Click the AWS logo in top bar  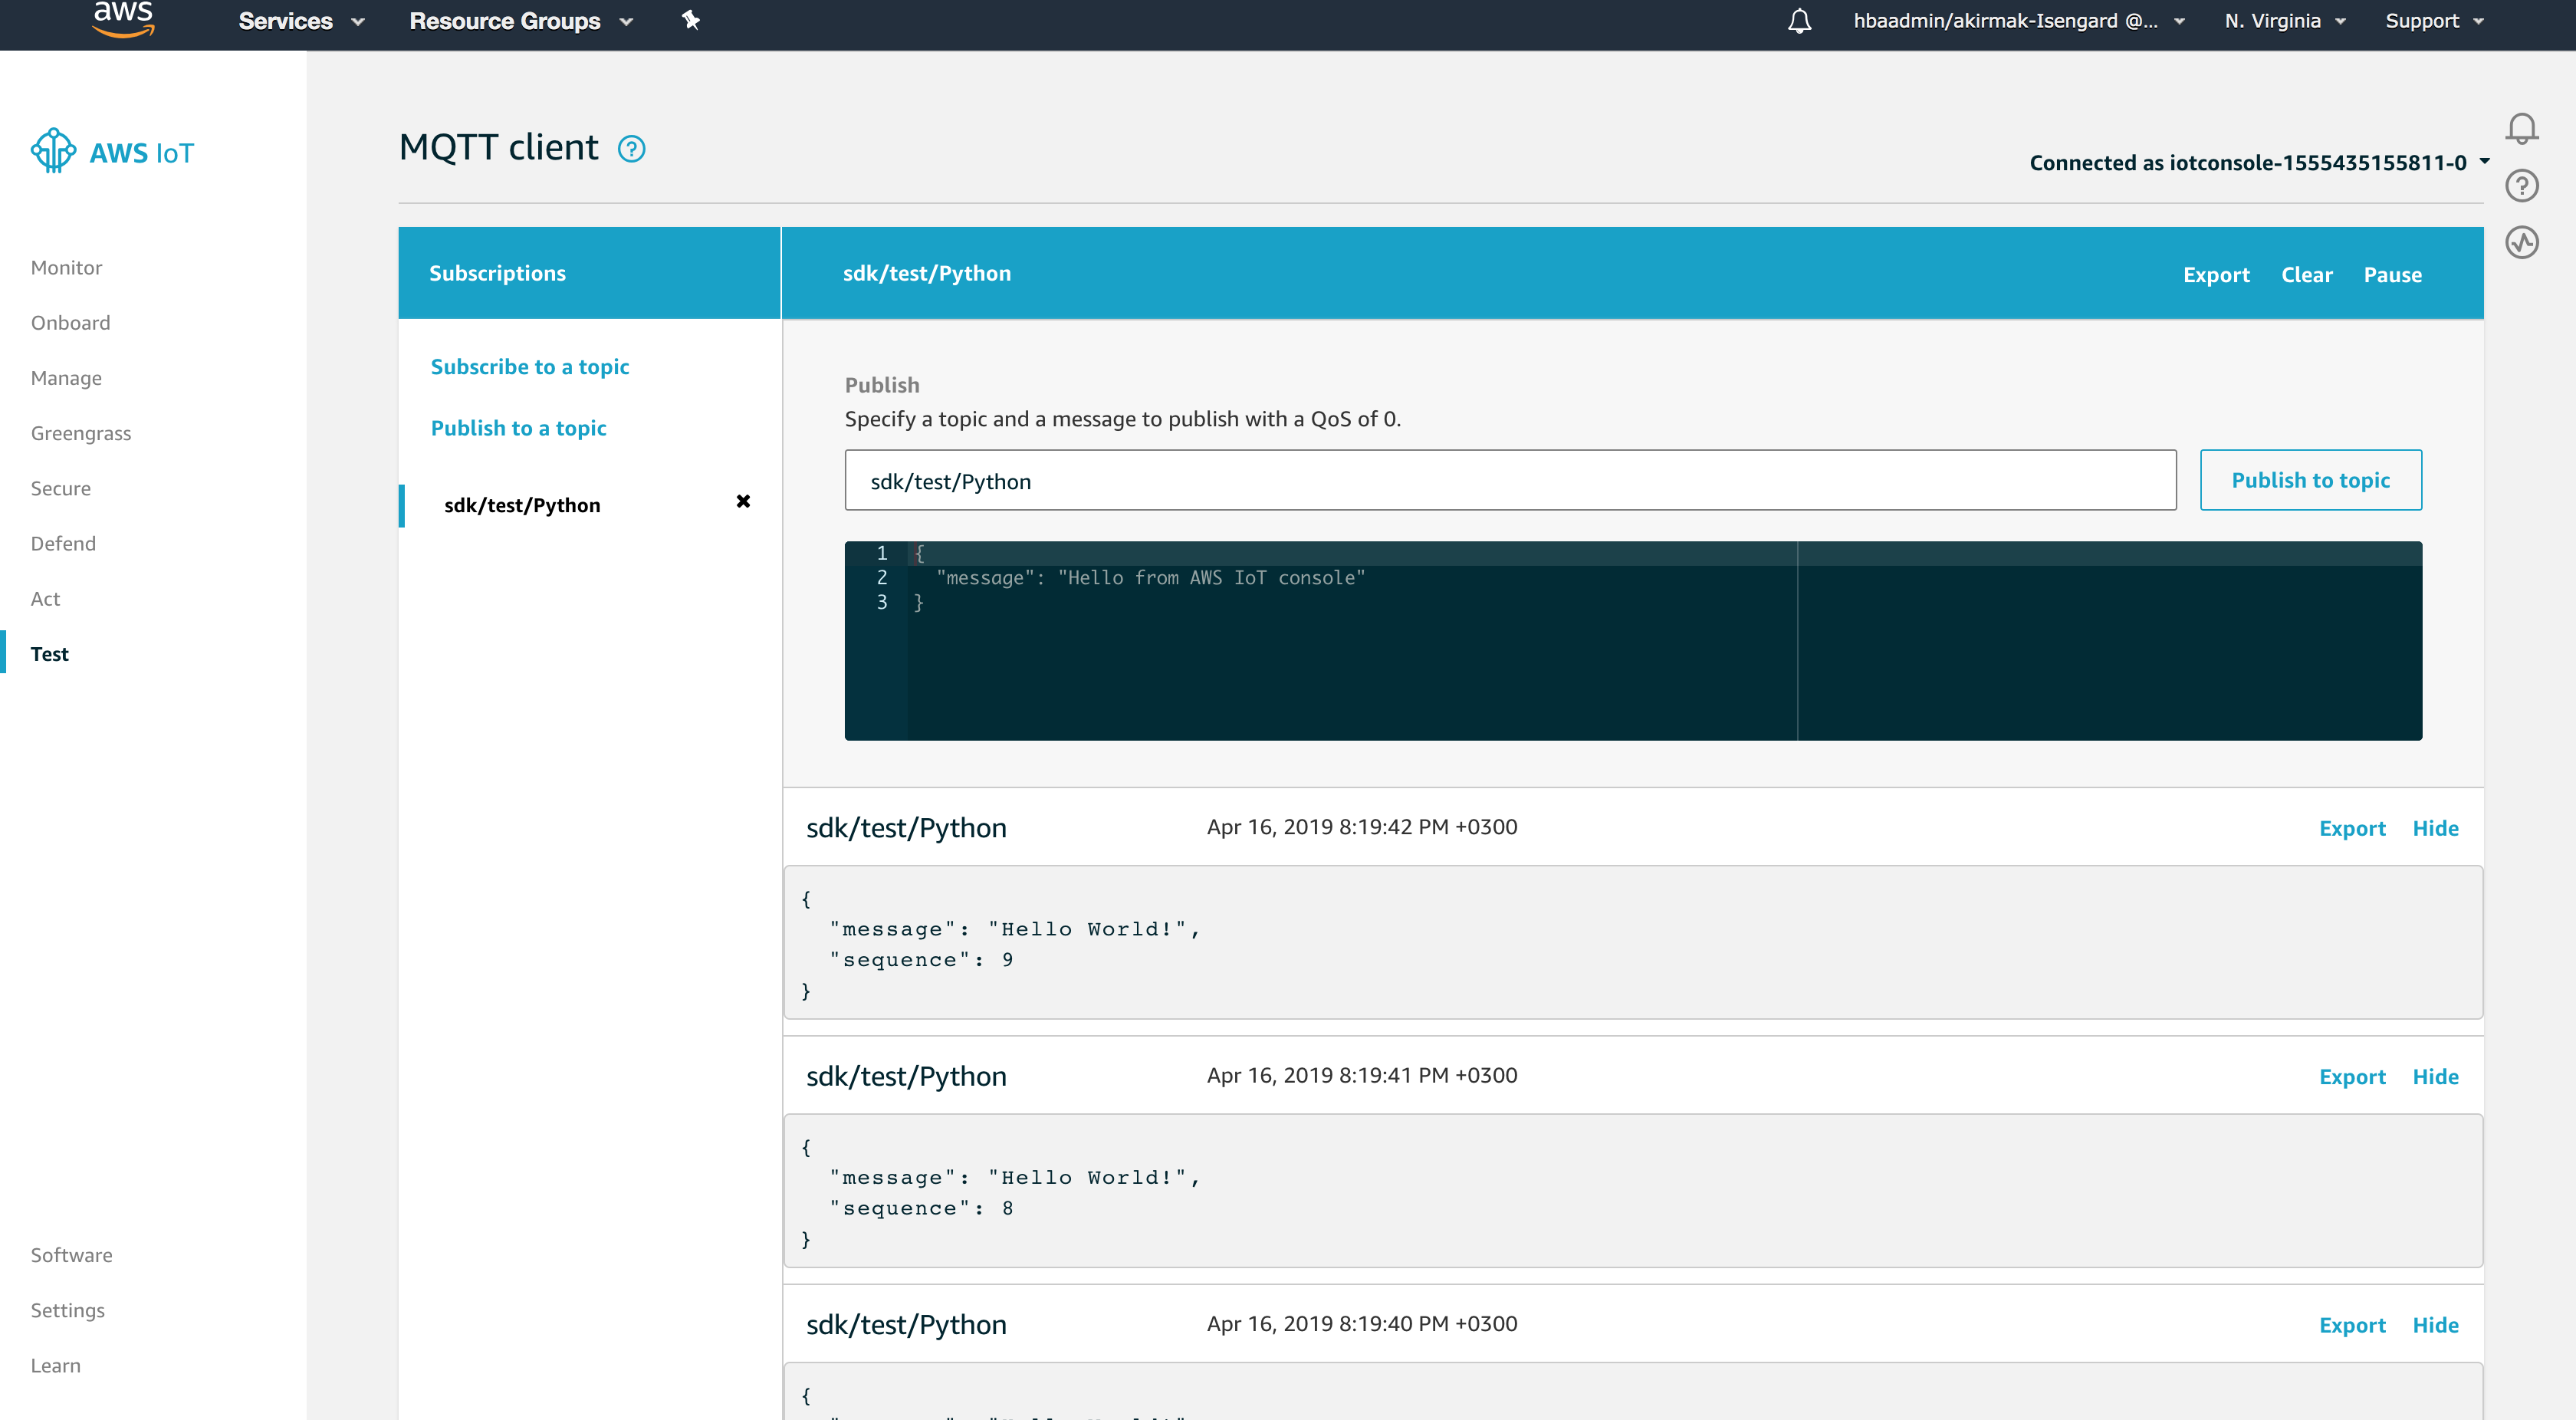[123, 19]
